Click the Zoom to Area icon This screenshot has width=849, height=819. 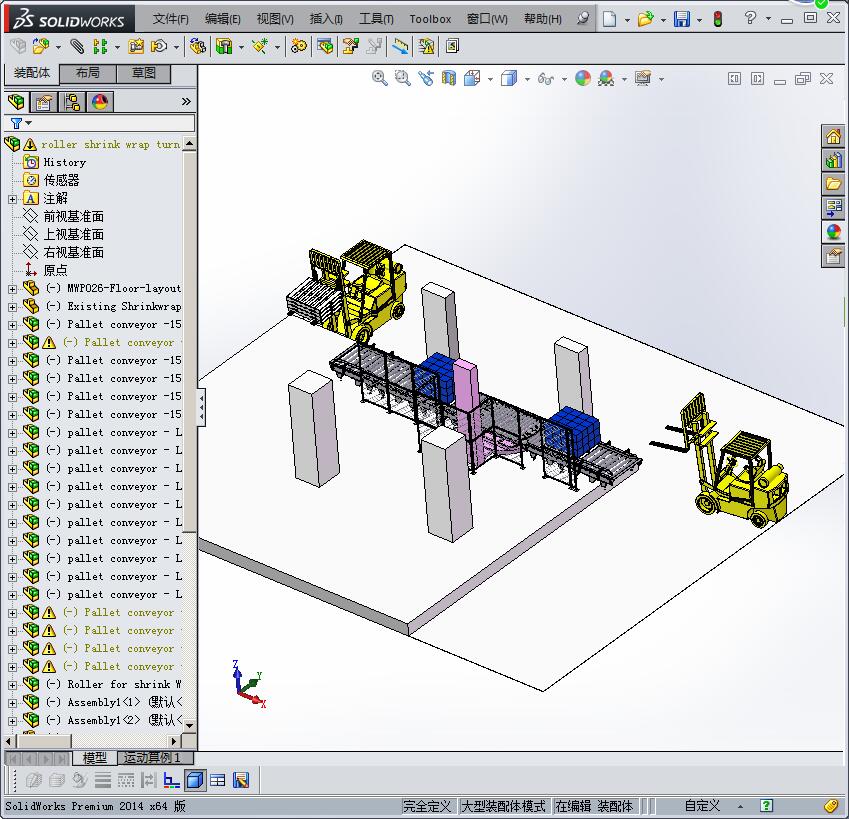click(402, 78)
